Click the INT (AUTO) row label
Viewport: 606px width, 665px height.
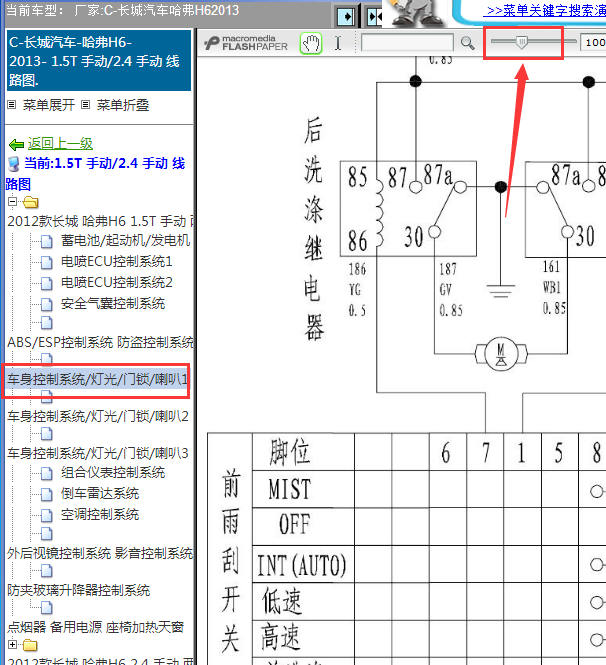(302, 565)
